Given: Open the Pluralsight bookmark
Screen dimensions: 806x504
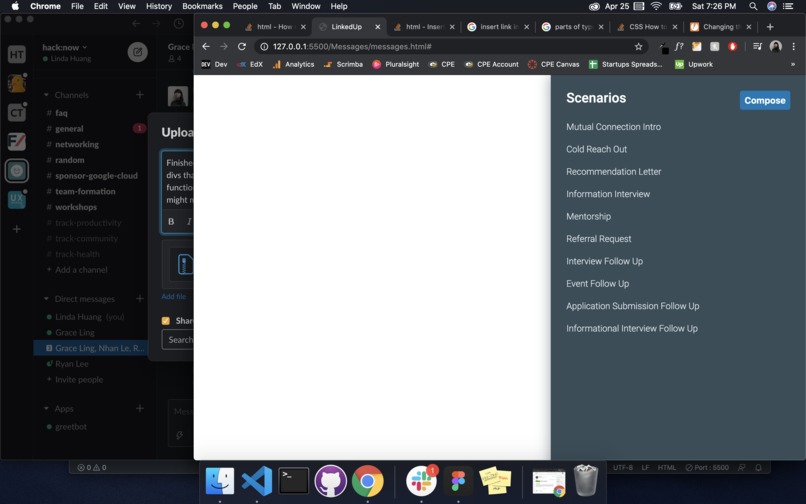Looking at the screenshot, I should (x=395, y=64).
